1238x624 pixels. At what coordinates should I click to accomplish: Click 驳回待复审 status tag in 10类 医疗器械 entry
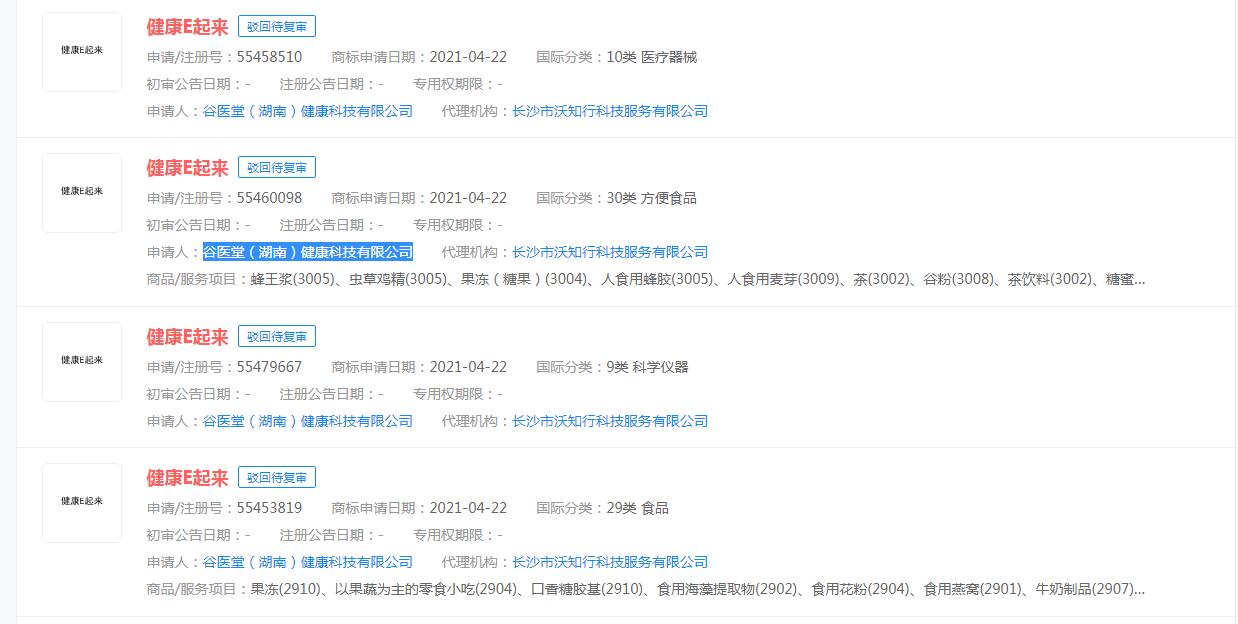coord(277,27)
